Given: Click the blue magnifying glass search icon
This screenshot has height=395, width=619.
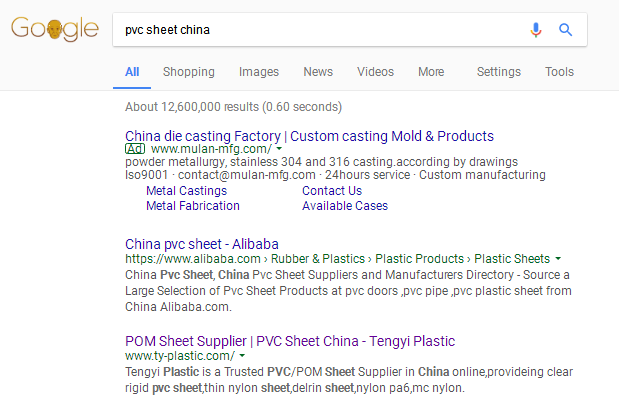Looking at the screenshot, I should pyautogui.click(x=565, y=30).
